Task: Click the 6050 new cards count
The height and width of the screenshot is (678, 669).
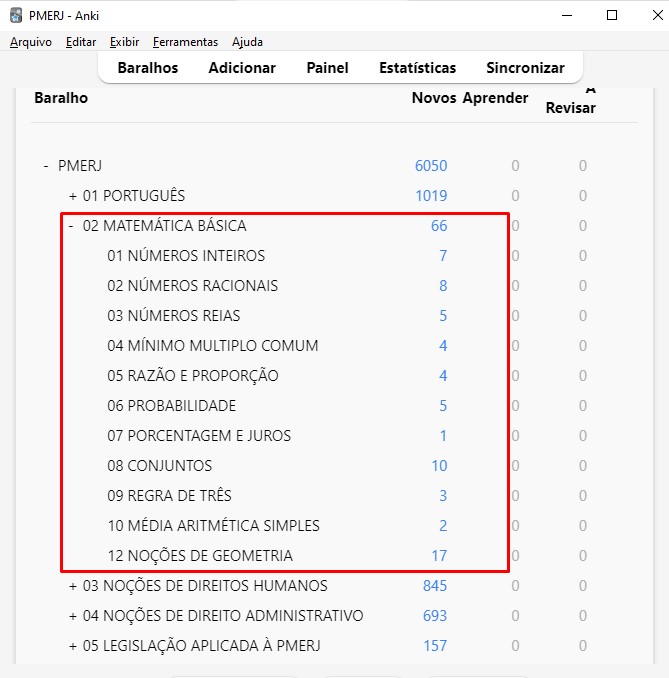Action: pyautogui.click(x=431, y=166)
